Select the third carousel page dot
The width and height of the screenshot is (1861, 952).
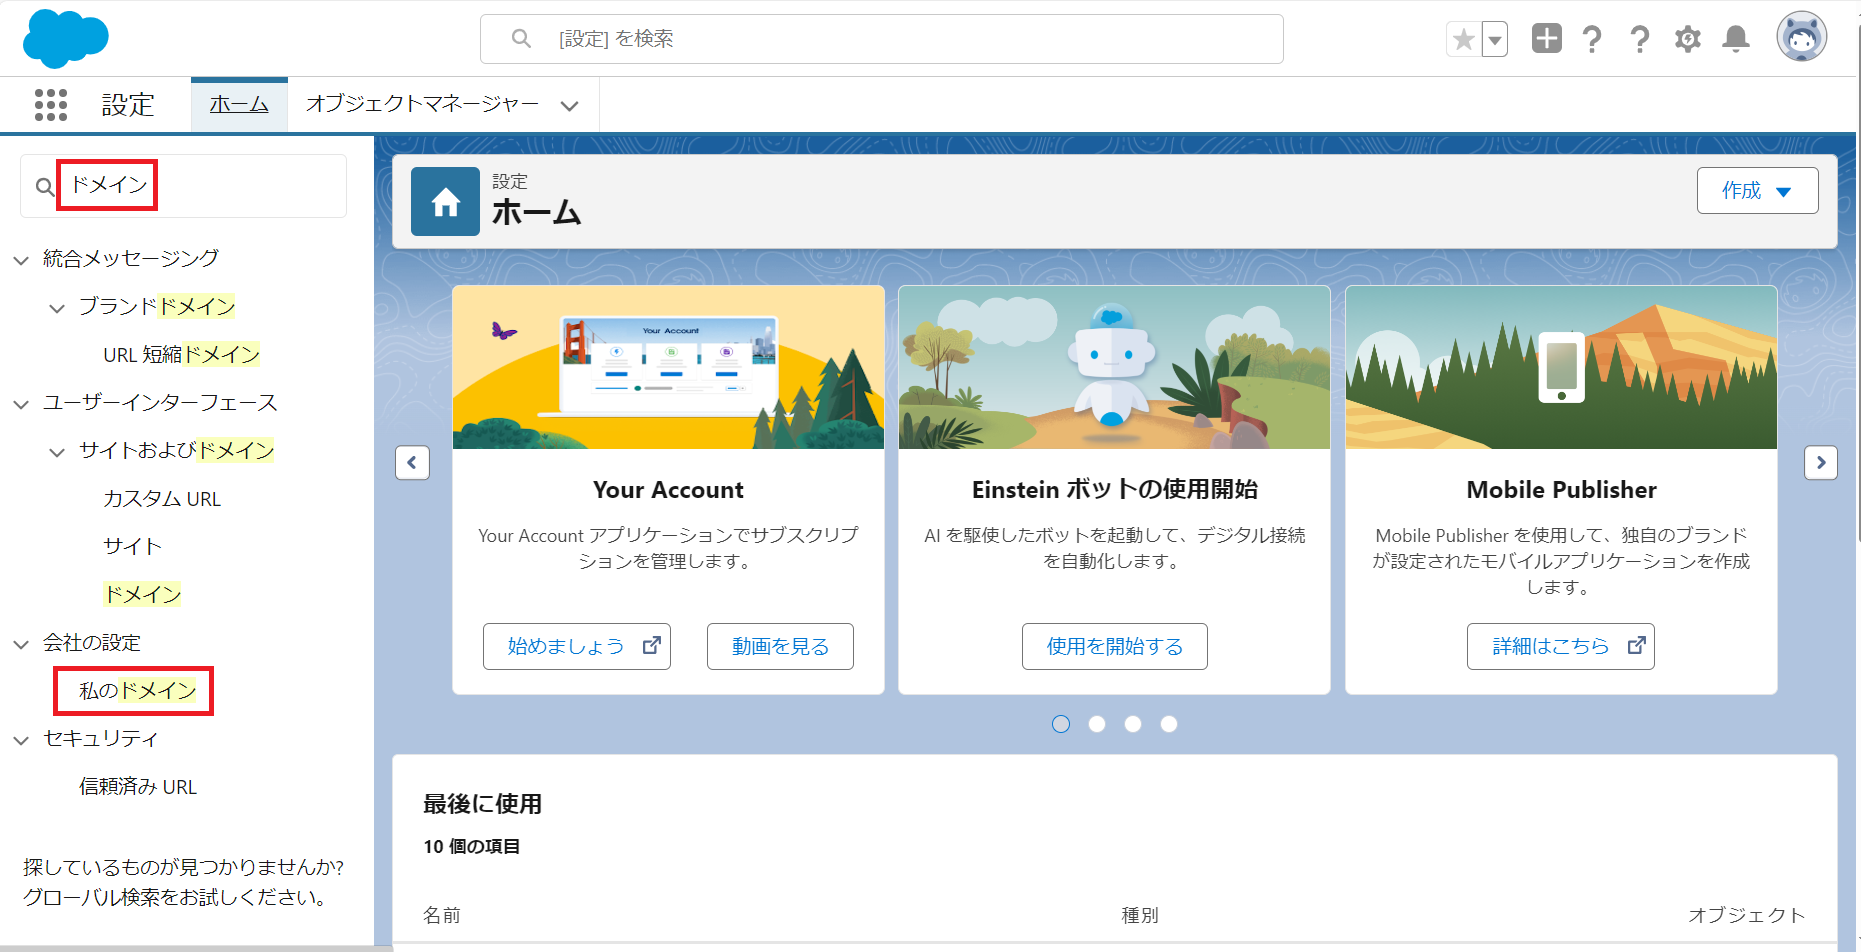1133,724
